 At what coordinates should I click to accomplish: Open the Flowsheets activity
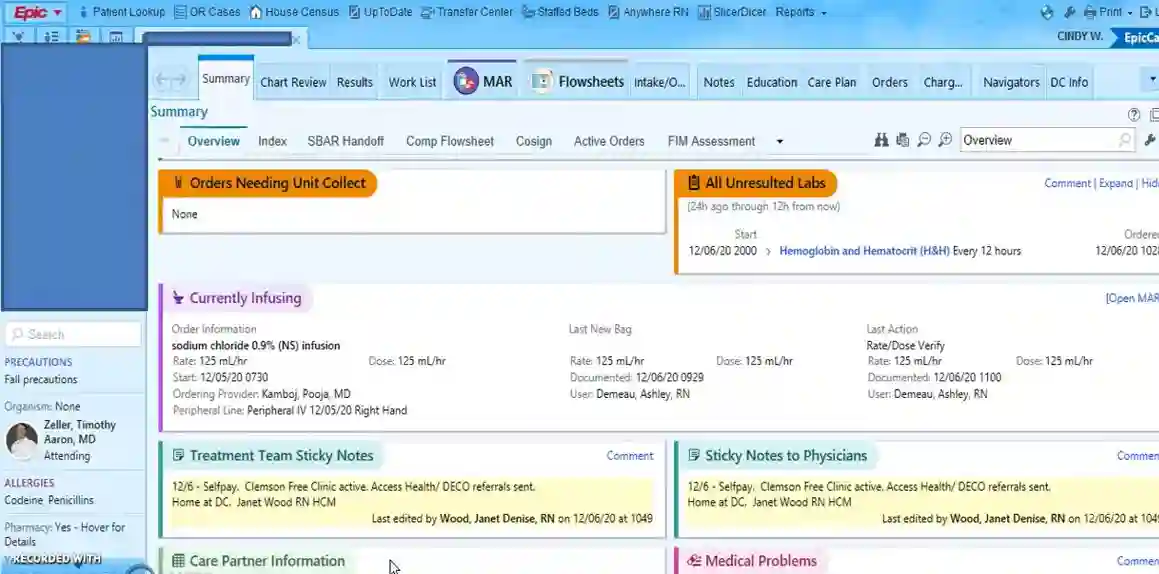577,81
